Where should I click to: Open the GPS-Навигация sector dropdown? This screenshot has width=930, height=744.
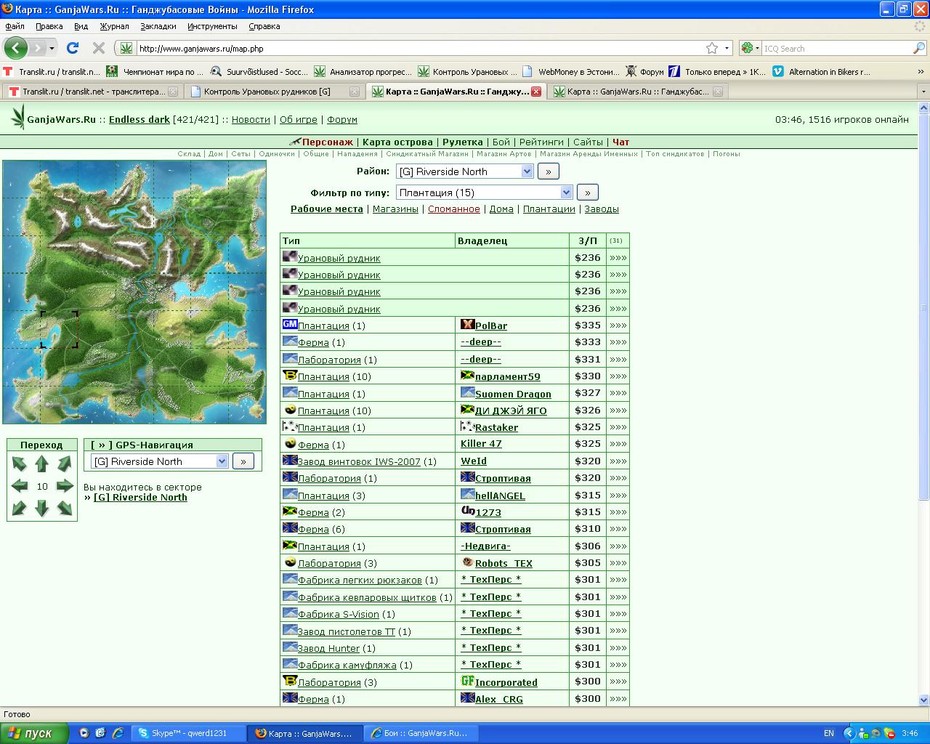pyautogui.click(x=159, y=461)
